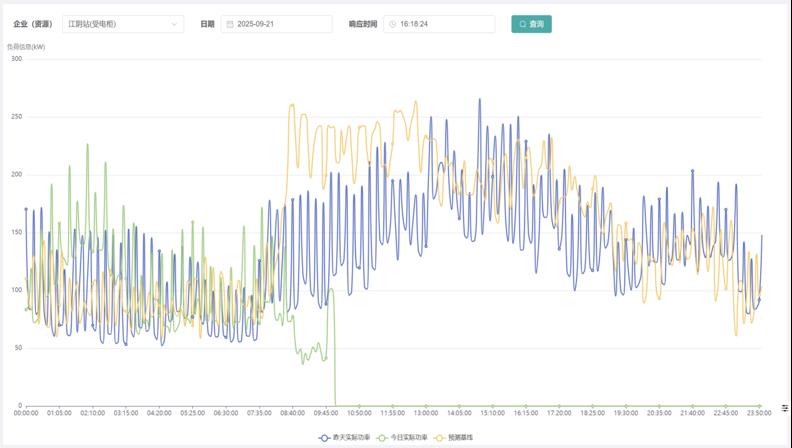The height and width of the screenshot is (448, 792).
Task: Click the magnifier icon in 查询 button
Action: (x=522, y=24)
